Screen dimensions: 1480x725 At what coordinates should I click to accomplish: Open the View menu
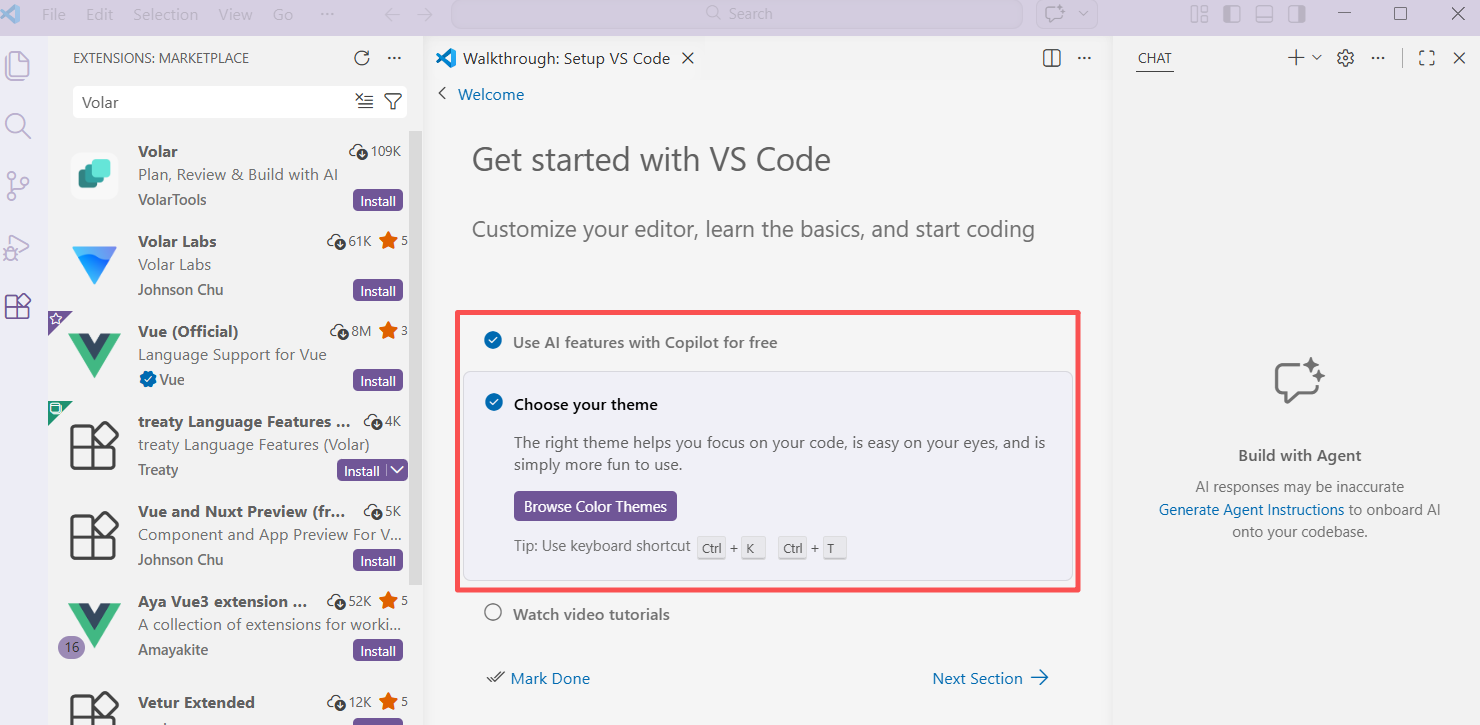pos(235,14)
